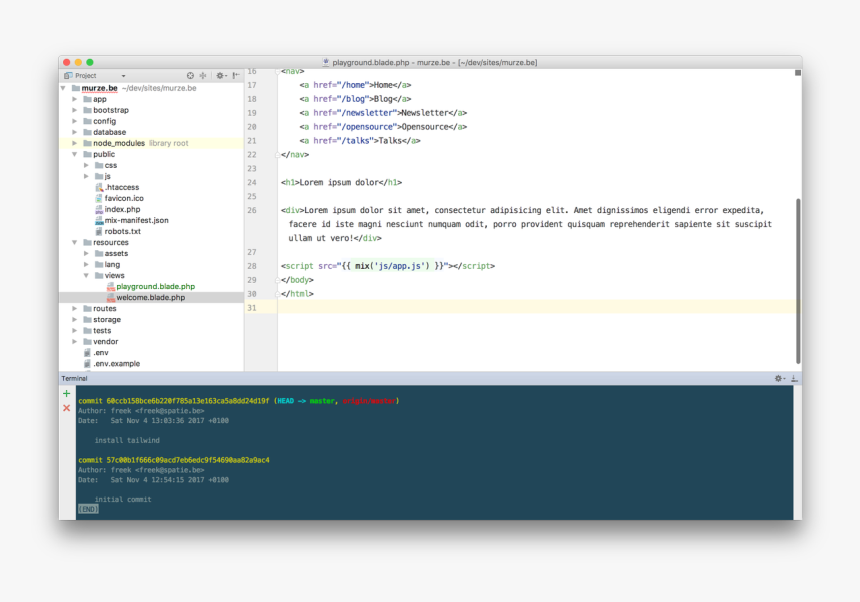Open the Terminal panel gear settings
The width and height of the screenshot is (860, 602).
(779, 378)
